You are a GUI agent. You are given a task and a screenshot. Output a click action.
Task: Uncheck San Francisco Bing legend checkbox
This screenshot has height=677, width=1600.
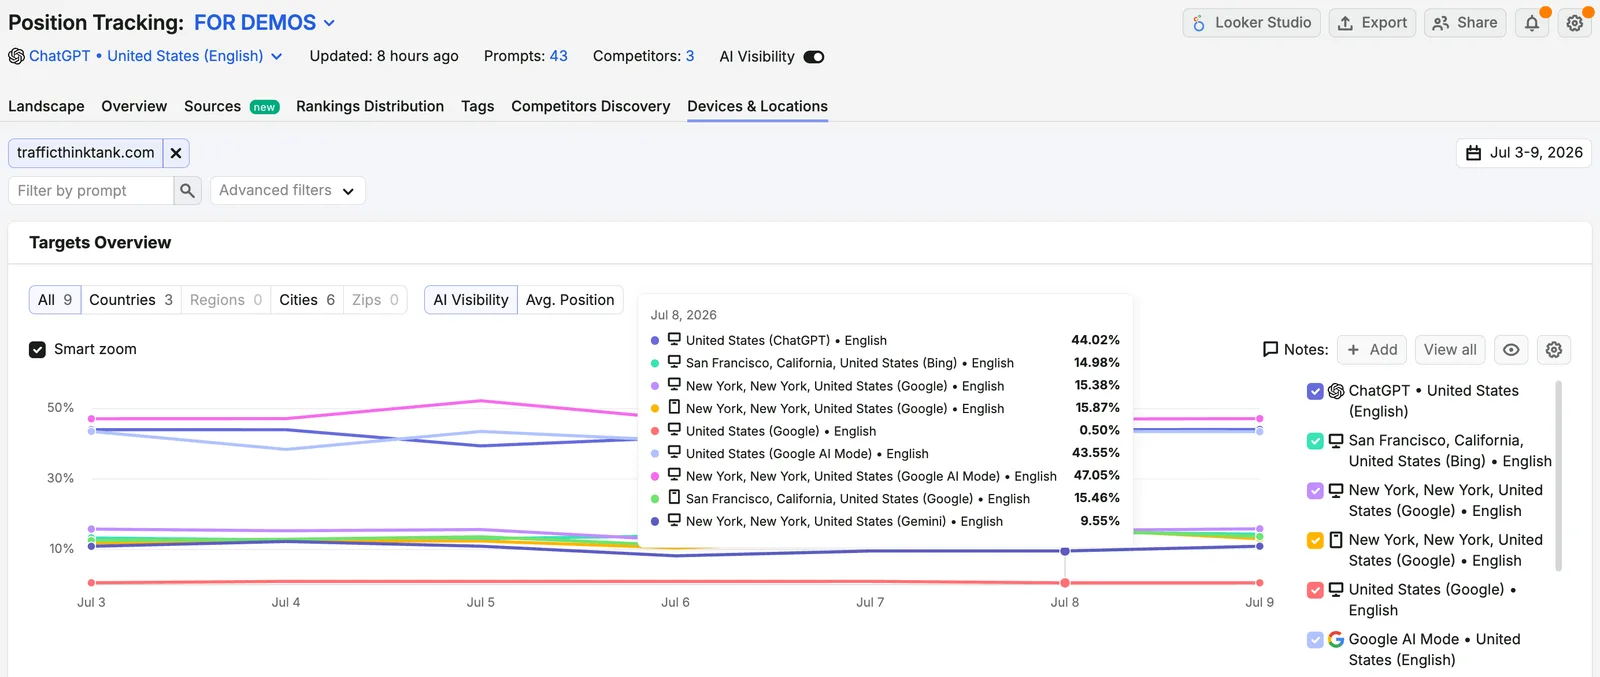click(x=1315, y=441)
